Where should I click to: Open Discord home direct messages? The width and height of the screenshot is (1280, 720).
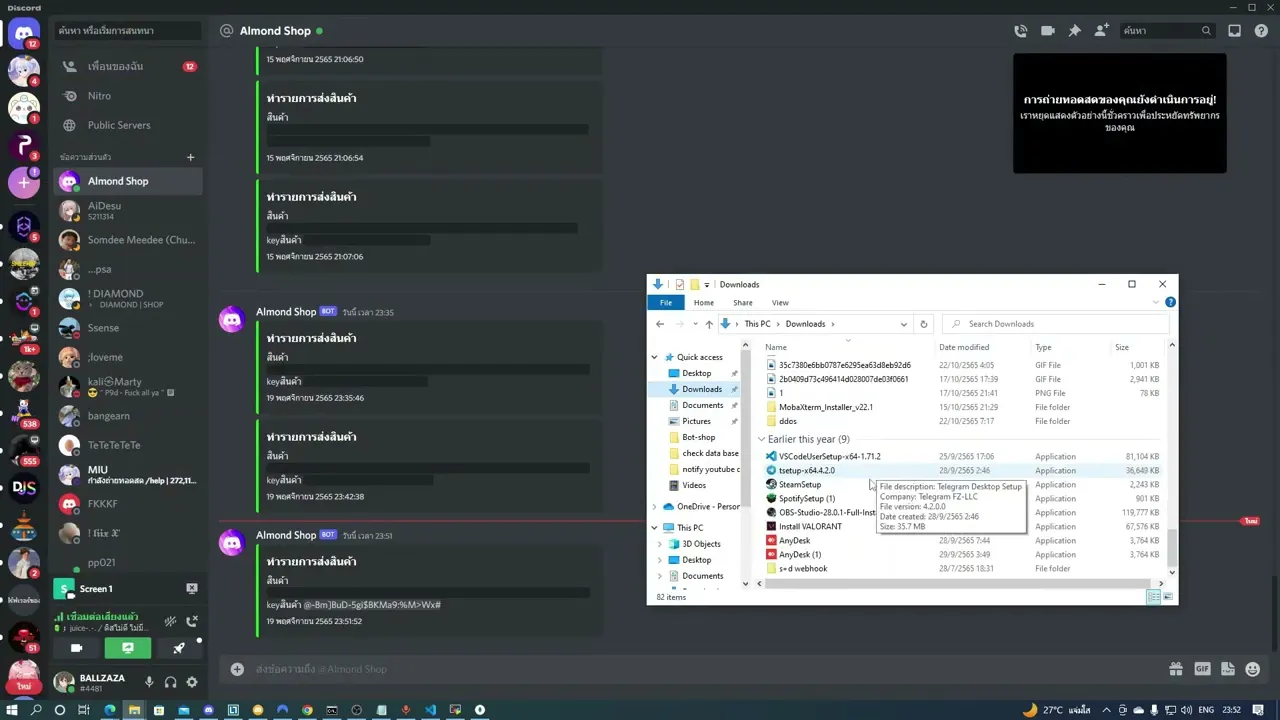pos(24,33)
